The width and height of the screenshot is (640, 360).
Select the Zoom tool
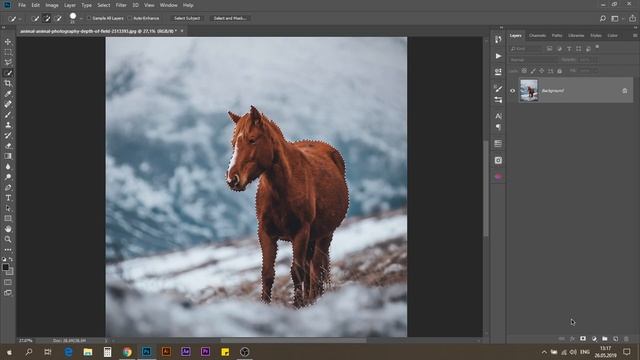8,239
